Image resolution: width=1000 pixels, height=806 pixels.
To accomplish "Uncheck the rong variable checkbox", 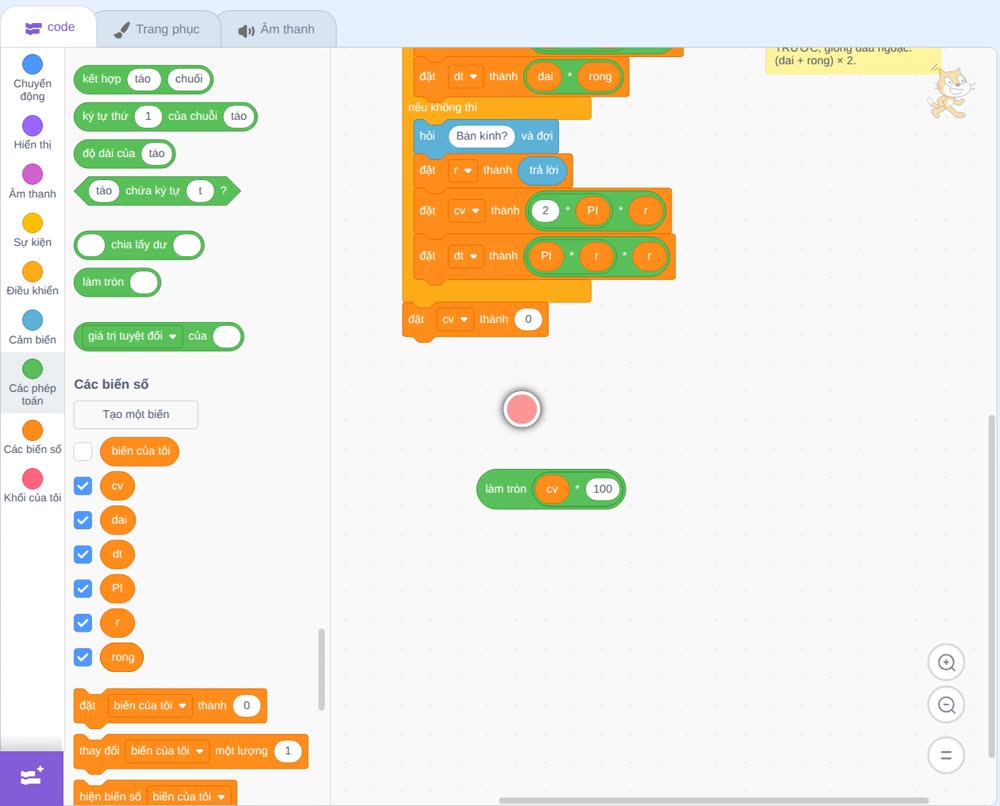I will tap(83, 657).
